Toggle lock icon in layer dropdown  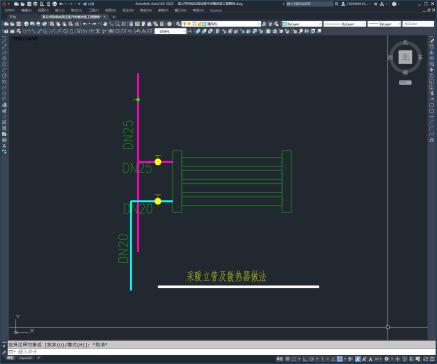pyautogui.click(x=199, y=24)
